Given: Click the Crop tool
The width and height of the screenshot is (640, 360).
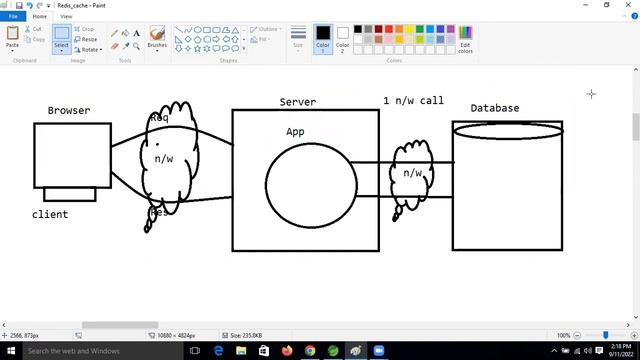Looking at the screenshot, I should tap(84, 29).
